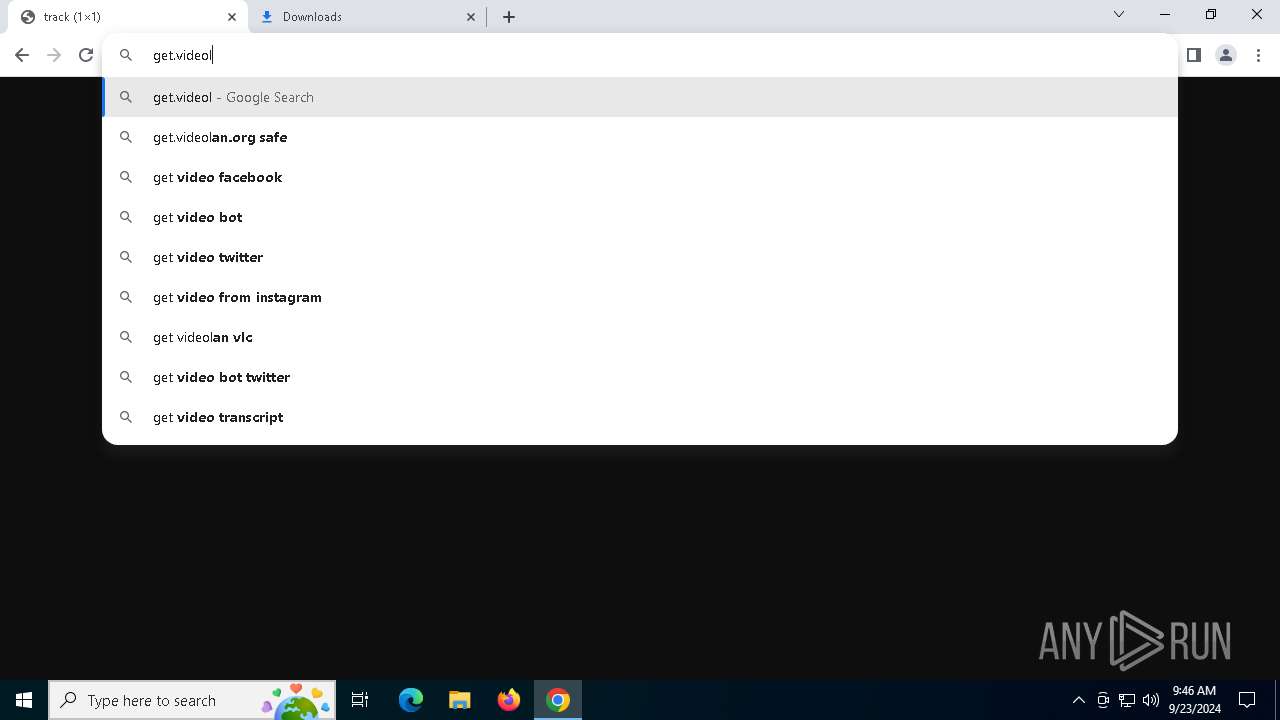Close the Downloads tab
This screenshot has height=720, width=1280.
(x=471, y=17)
